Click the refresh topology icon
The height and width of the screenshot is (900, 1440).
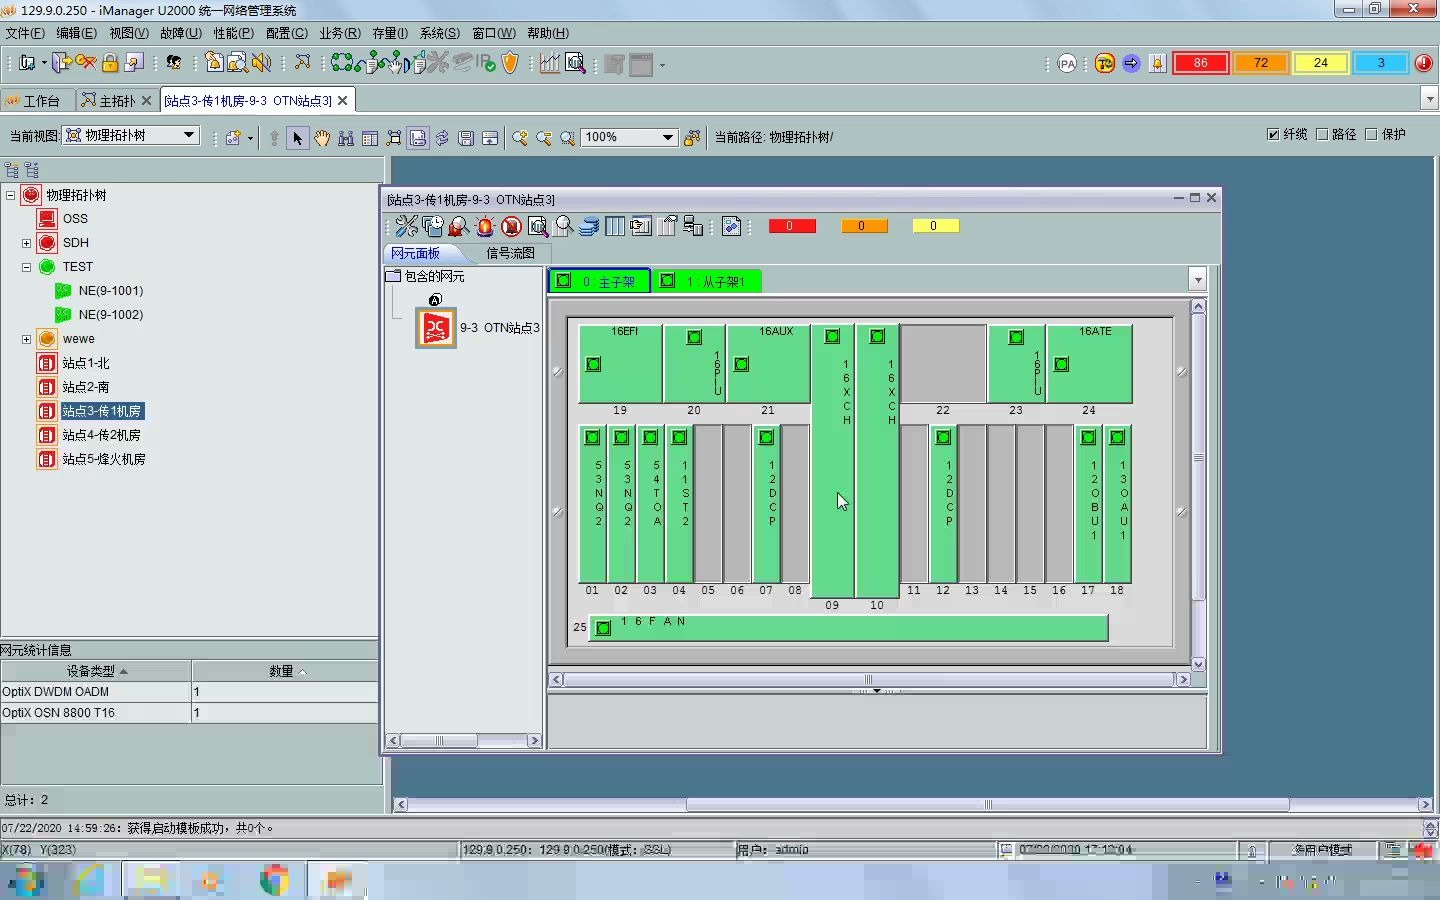tap(442, 138)
